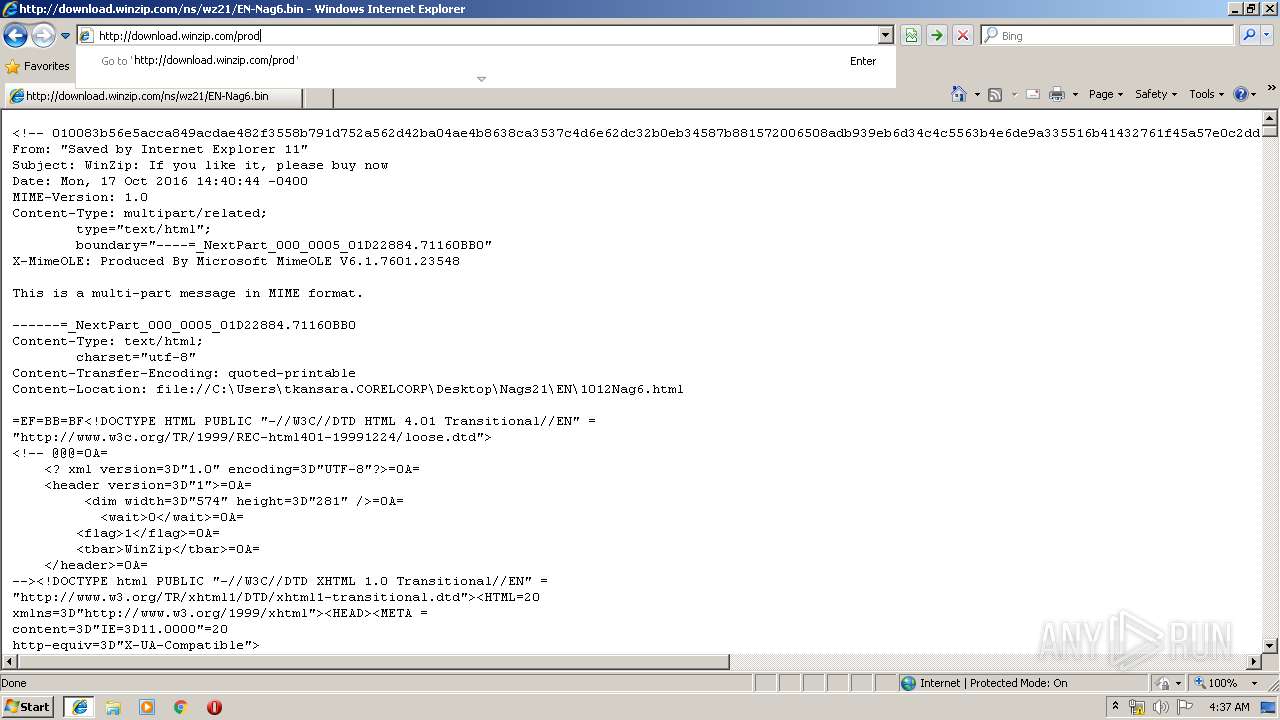1280x720 pixels.
Task: Select the autocomplete suggestion 'Go to http://download.winzip.com/prod'
Action: (x=485, y=60)
